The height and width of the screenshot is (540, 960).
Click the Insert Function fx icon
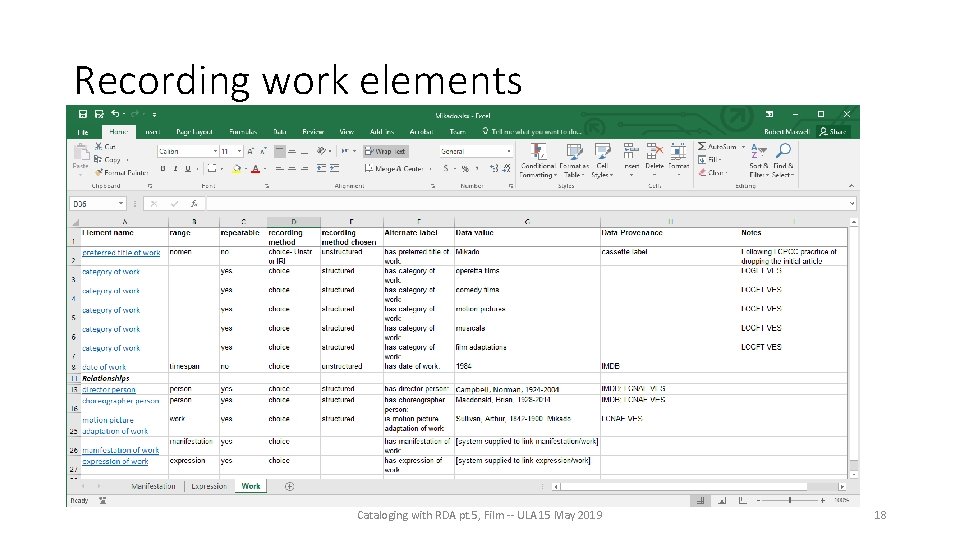click(x=194, y=204)
